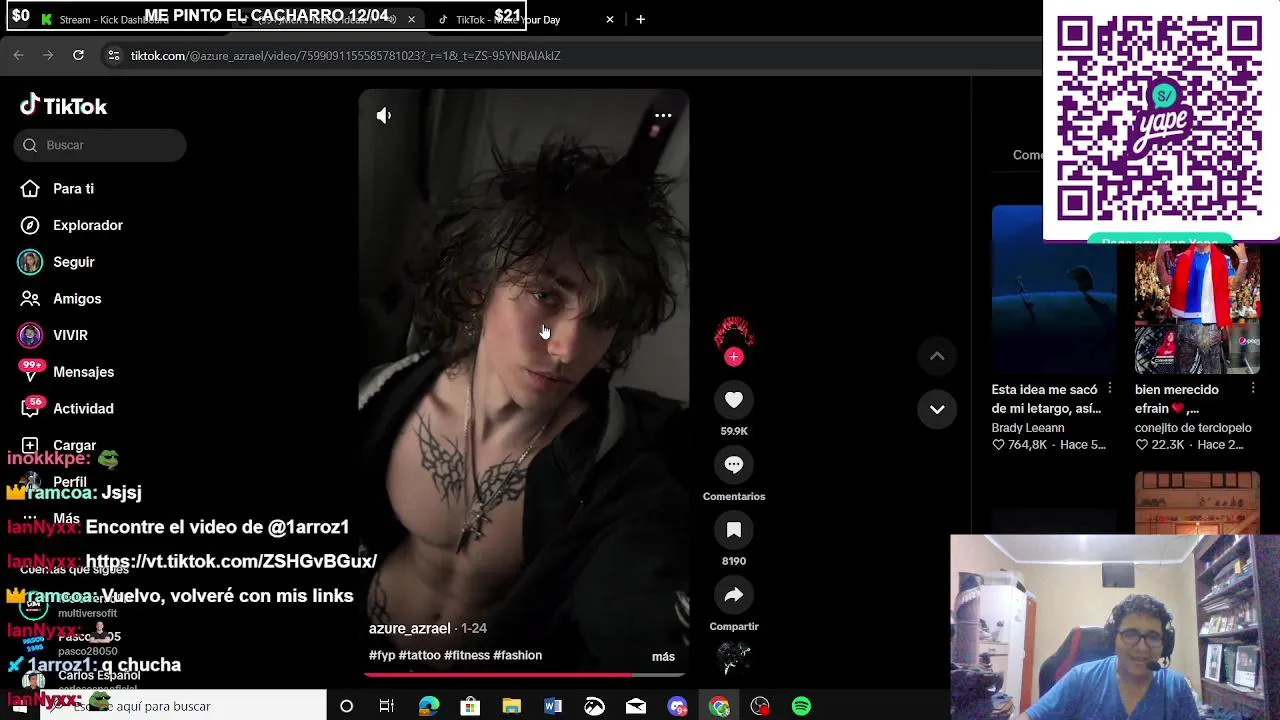The width and height of the screenshot is (1280, 720).
Task: Open Task View on the taskbar
Action: [387, 706]
